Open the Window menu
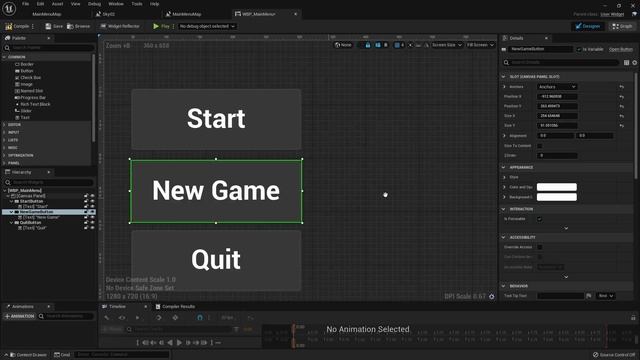 [116, 4]
